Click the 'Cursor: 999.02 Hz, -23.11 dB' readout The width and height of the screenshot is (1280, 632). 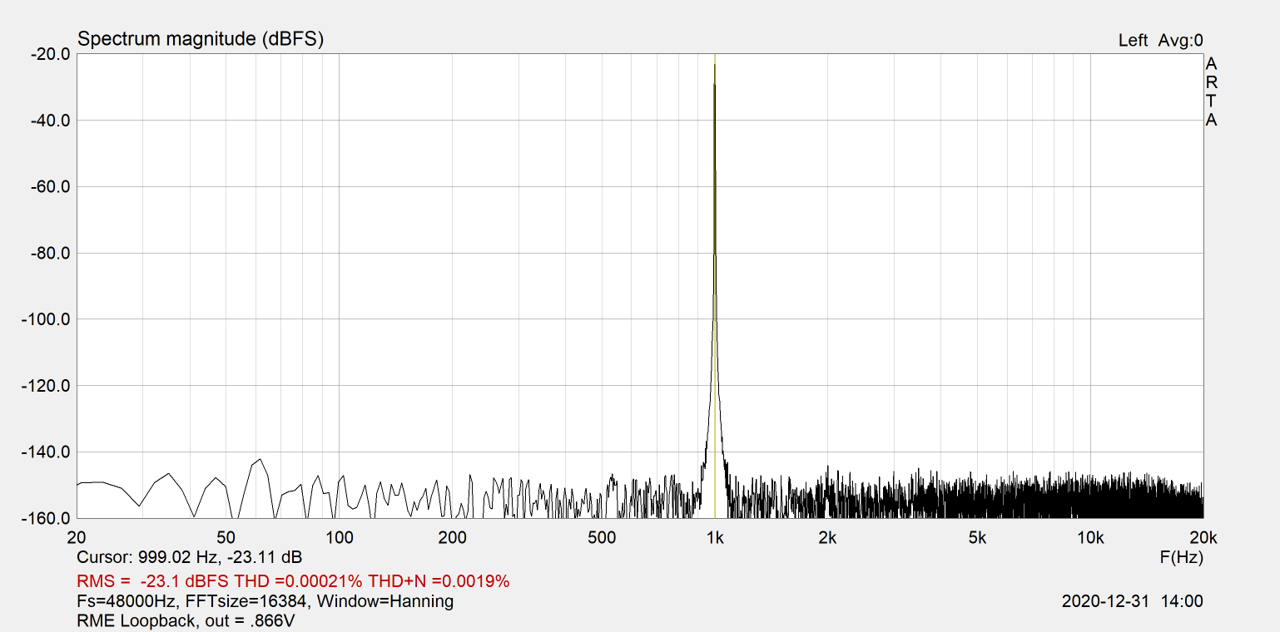pos(189,557)
